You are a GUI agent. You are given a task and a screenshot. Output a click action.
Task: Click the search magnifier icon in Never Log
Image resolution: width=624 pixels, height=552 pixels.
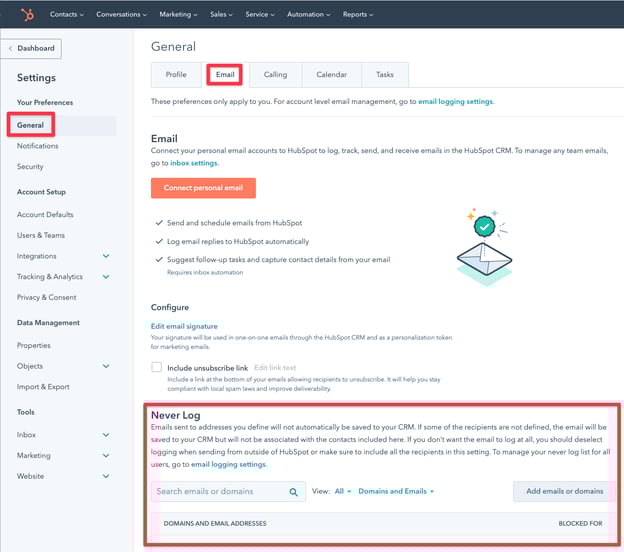(293, 492)
